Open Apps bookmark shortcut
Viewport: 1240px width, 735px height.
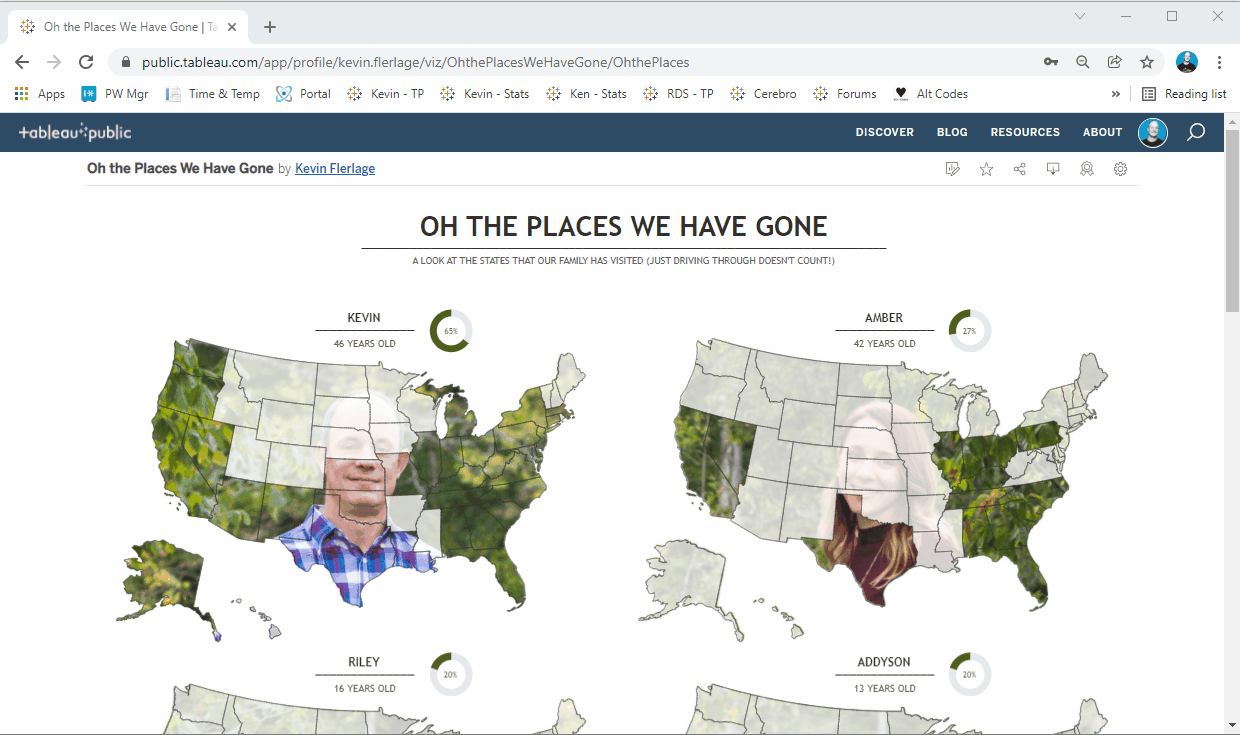pyautogui.click(x=40, y=94)
